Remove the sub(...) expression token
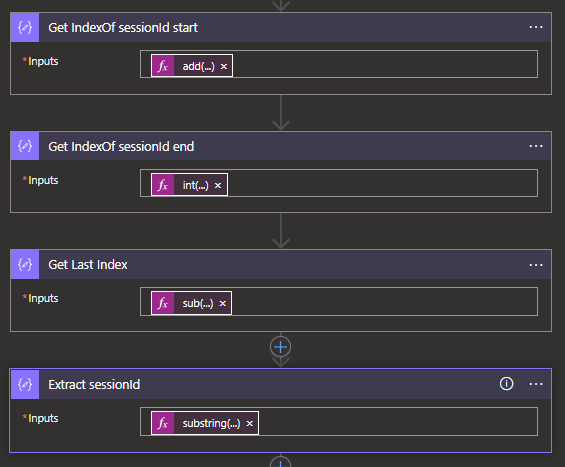 223,303
